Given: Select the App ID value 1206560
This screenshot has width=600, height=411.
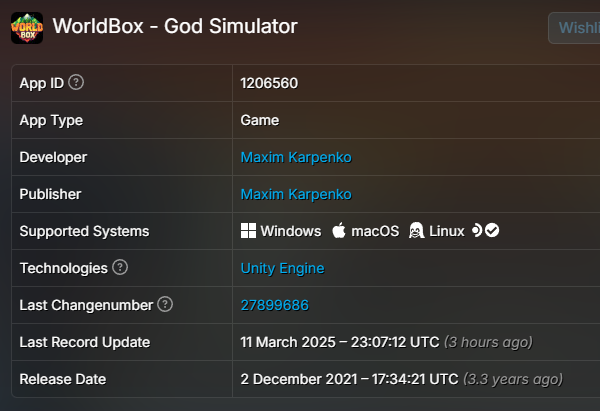Looking at the screenshot, I should [x=269, y=83].
